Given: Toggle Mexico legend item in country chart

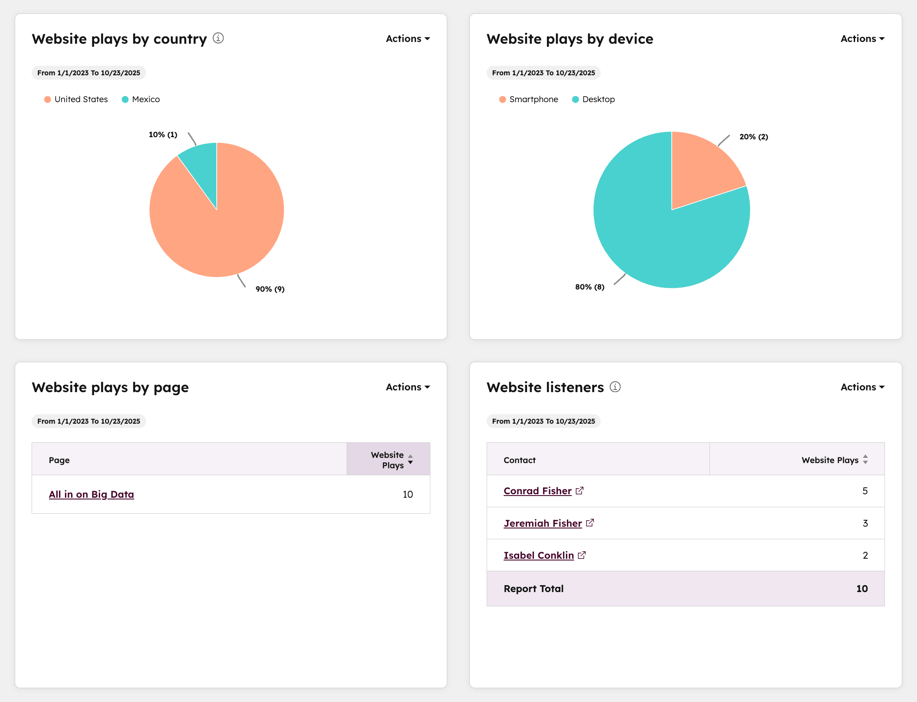Looking at the screenshot, I should point(141,100).
